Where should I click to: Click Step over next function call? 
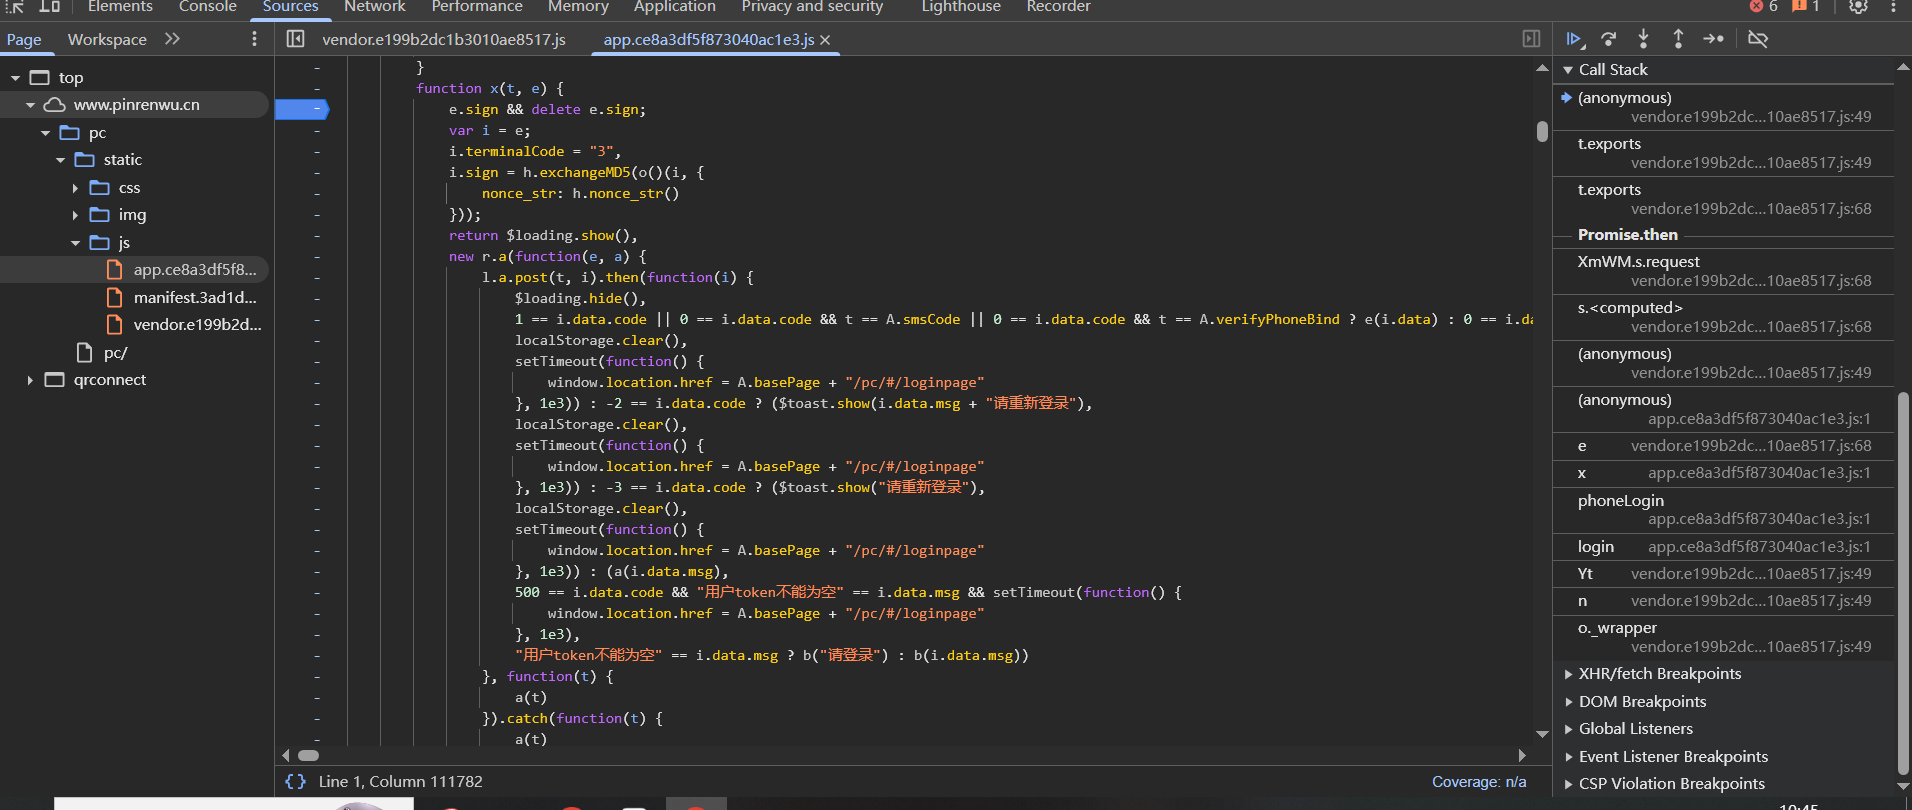click(1608, 39)
